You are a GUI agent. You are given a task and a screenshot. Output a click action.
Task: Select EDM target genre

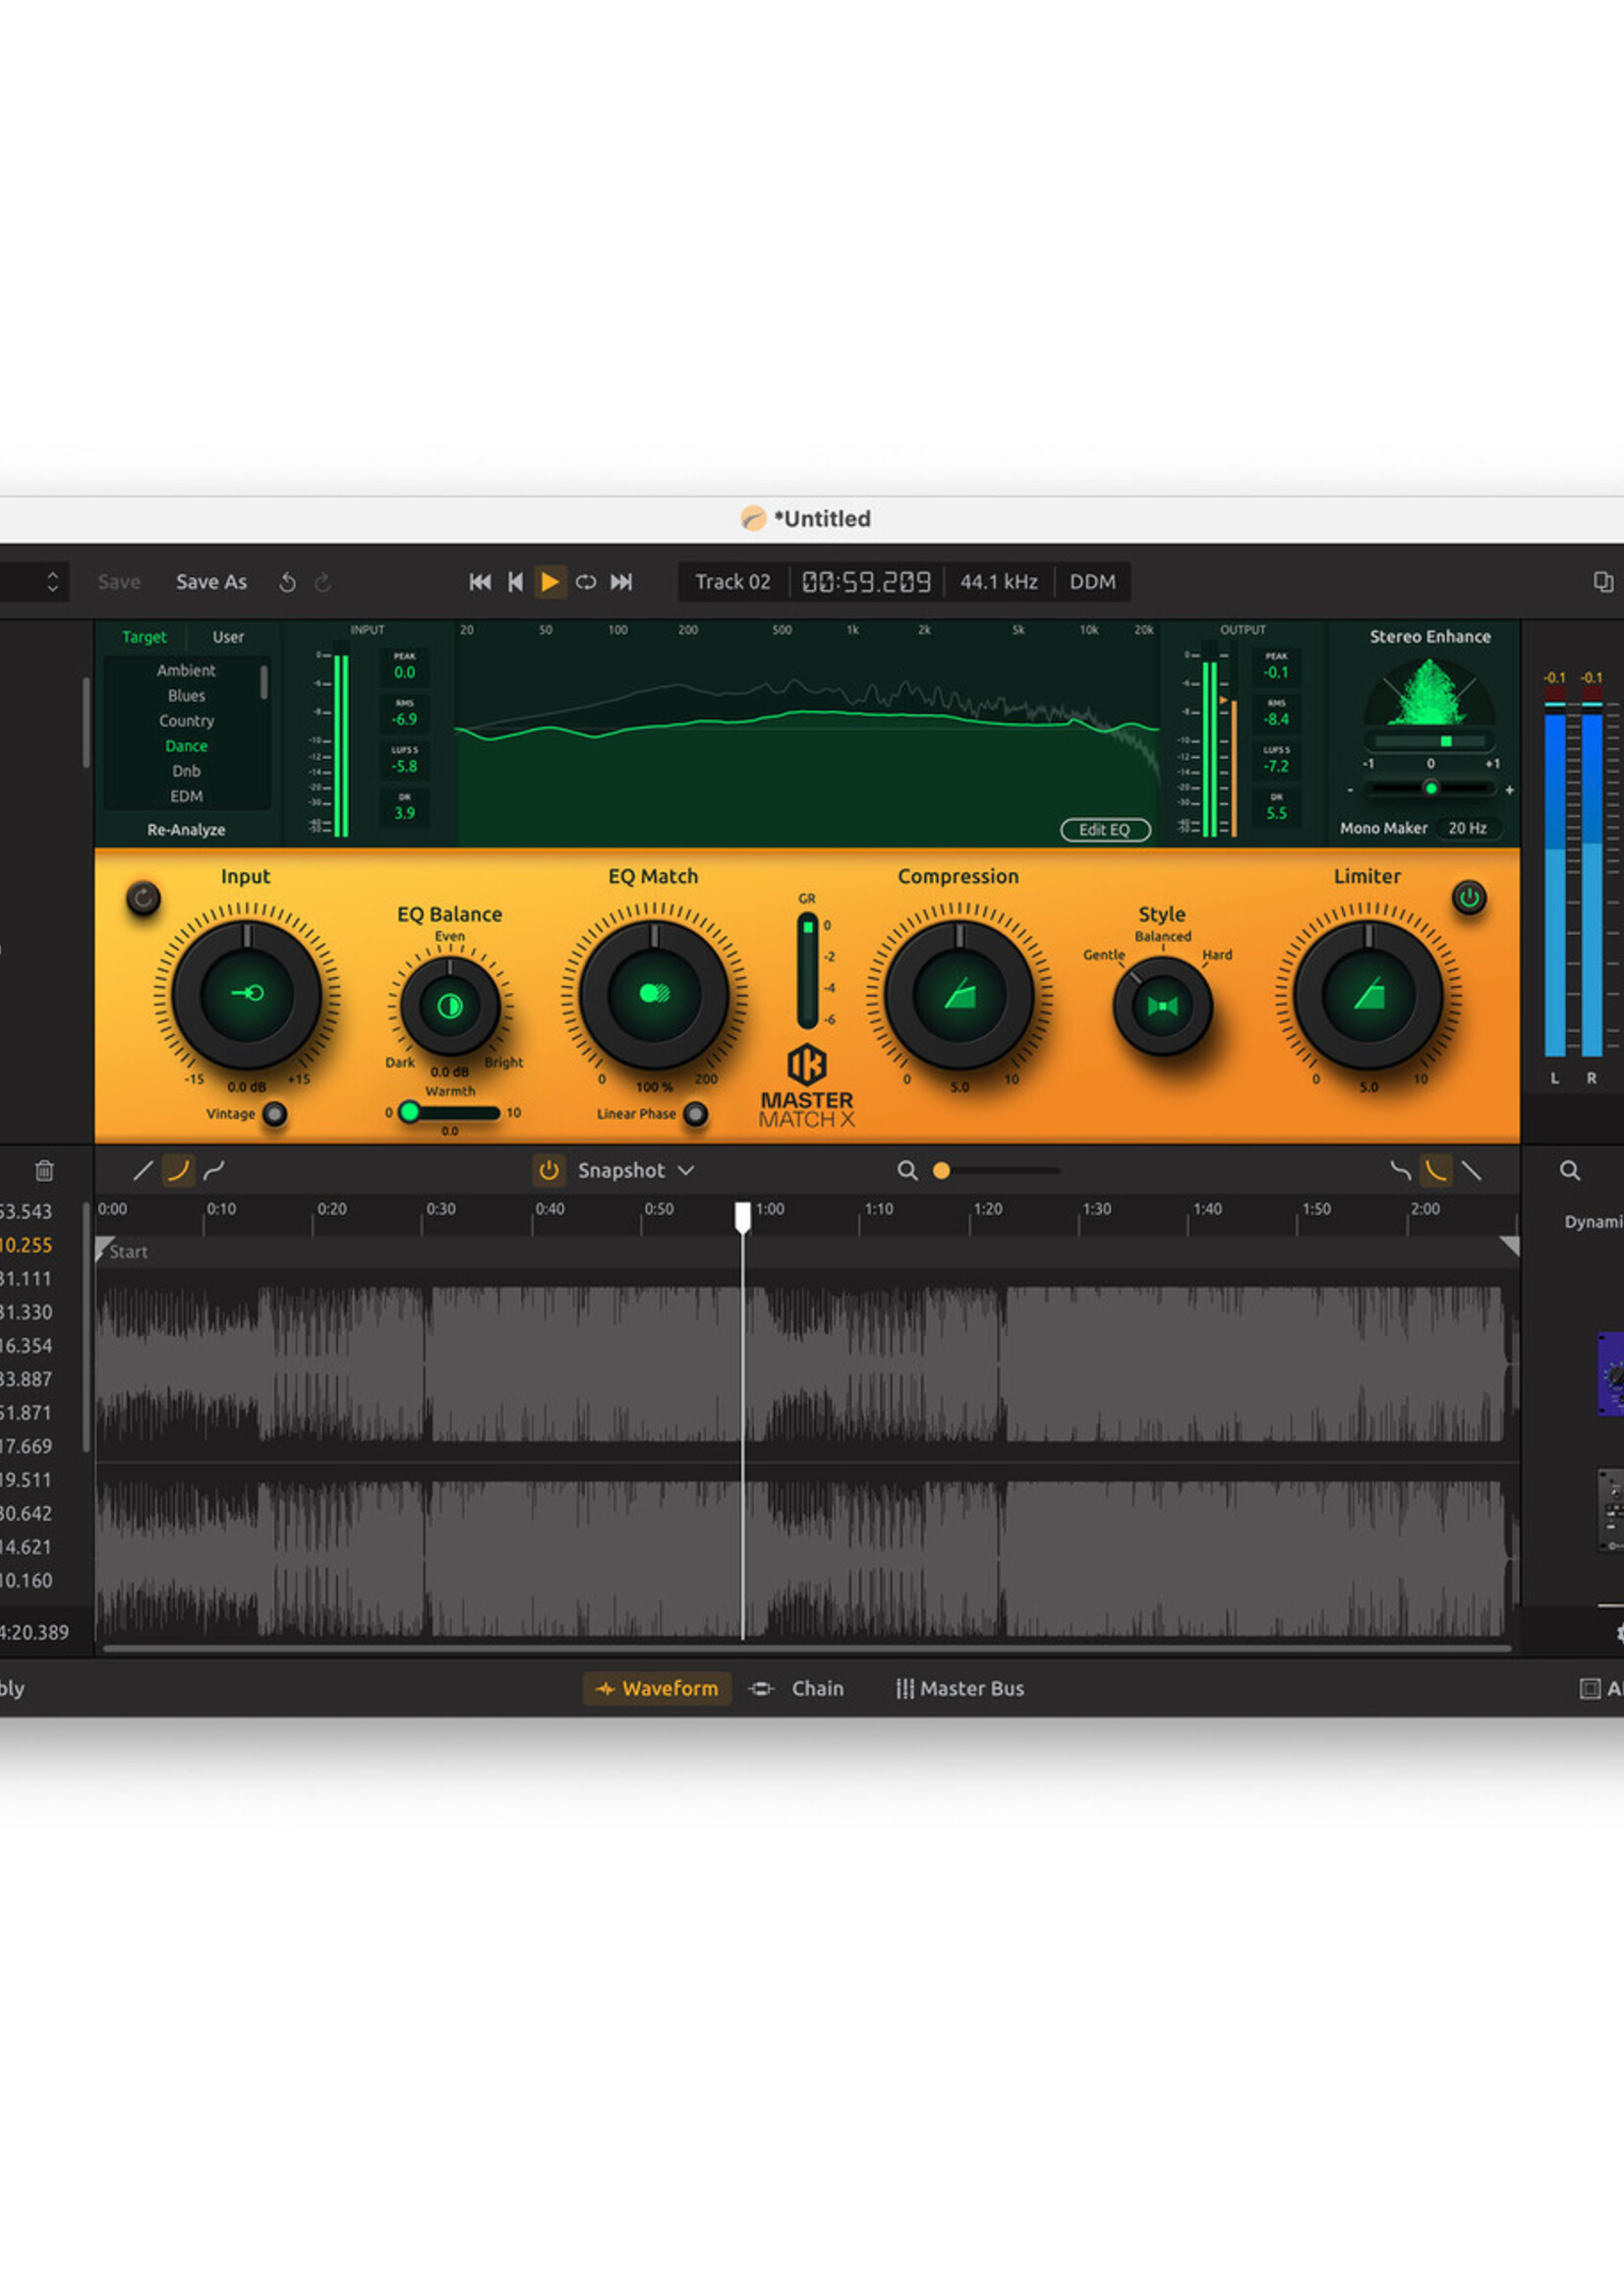[186, 796]
